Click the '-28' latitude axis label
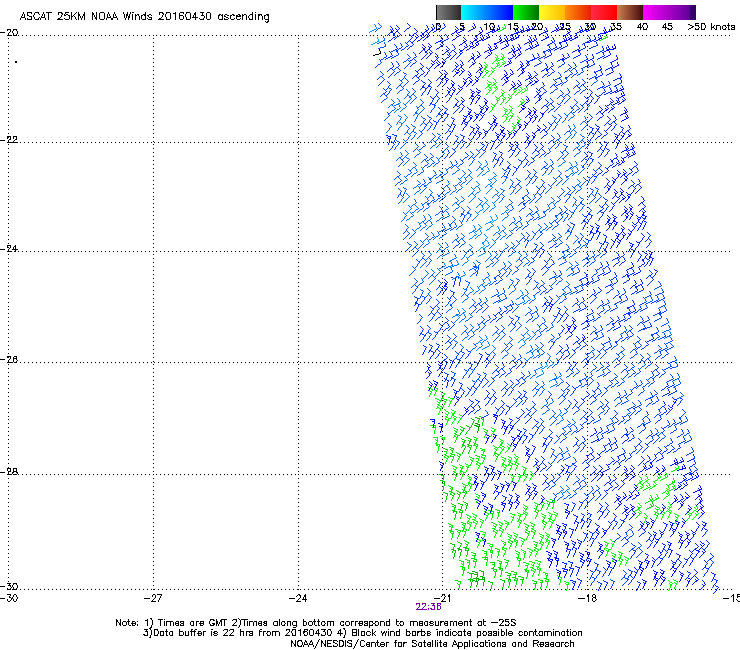 (x=9, y=472)
